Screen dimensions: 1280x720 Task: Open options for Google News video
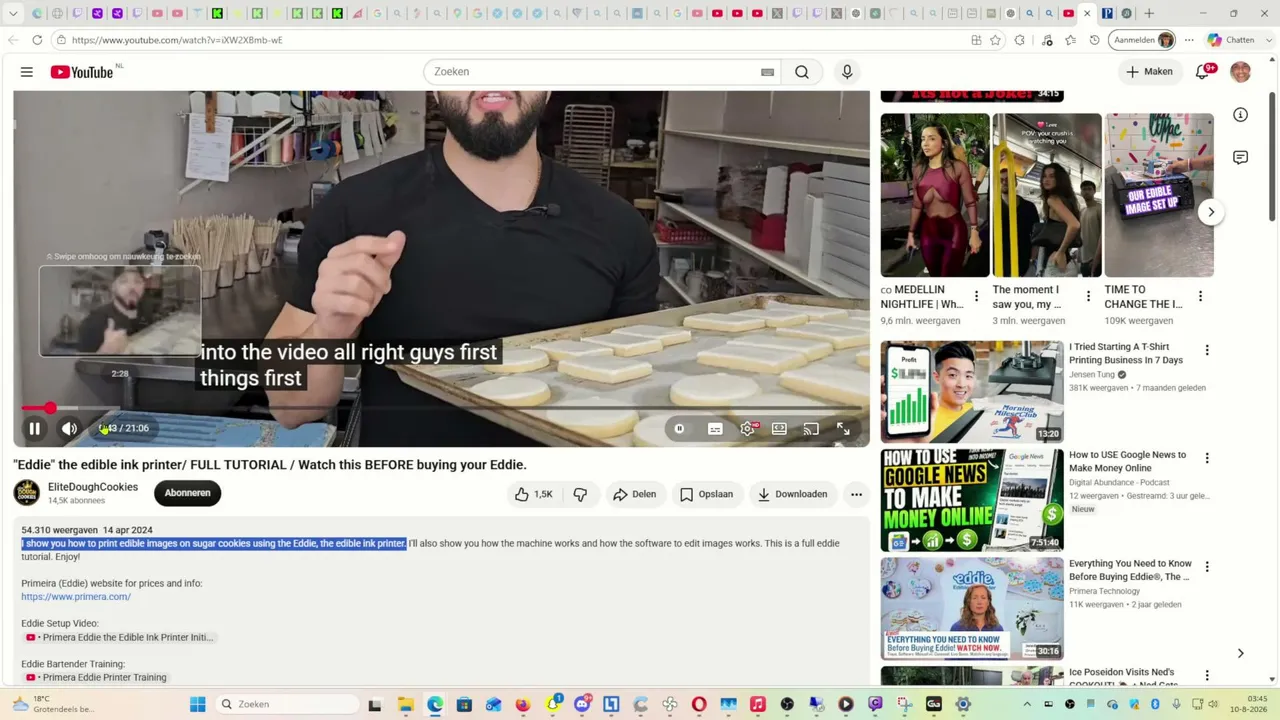(1207, 458)
